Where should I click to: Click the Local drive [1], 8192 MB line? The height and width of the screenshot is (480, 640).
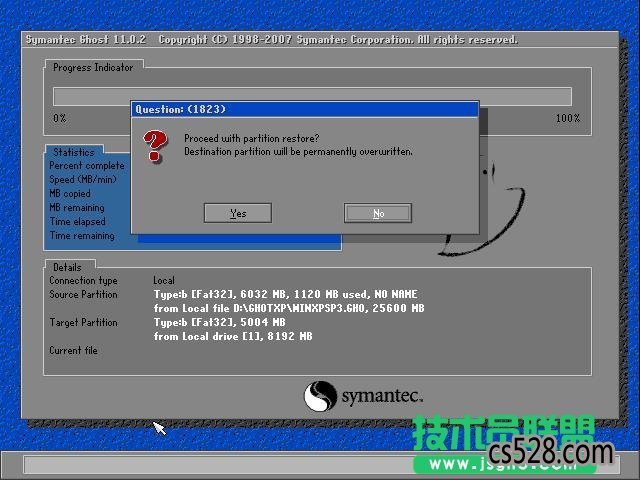pyautogui.click(x=233, y=336)
